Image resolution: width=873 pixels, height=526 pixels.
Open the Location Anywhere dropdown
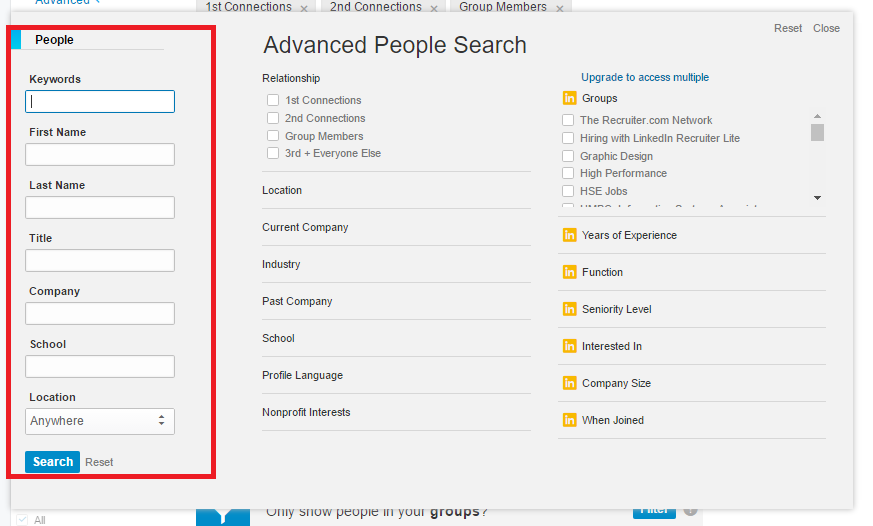pyautogui.click(x=100, y=421)
